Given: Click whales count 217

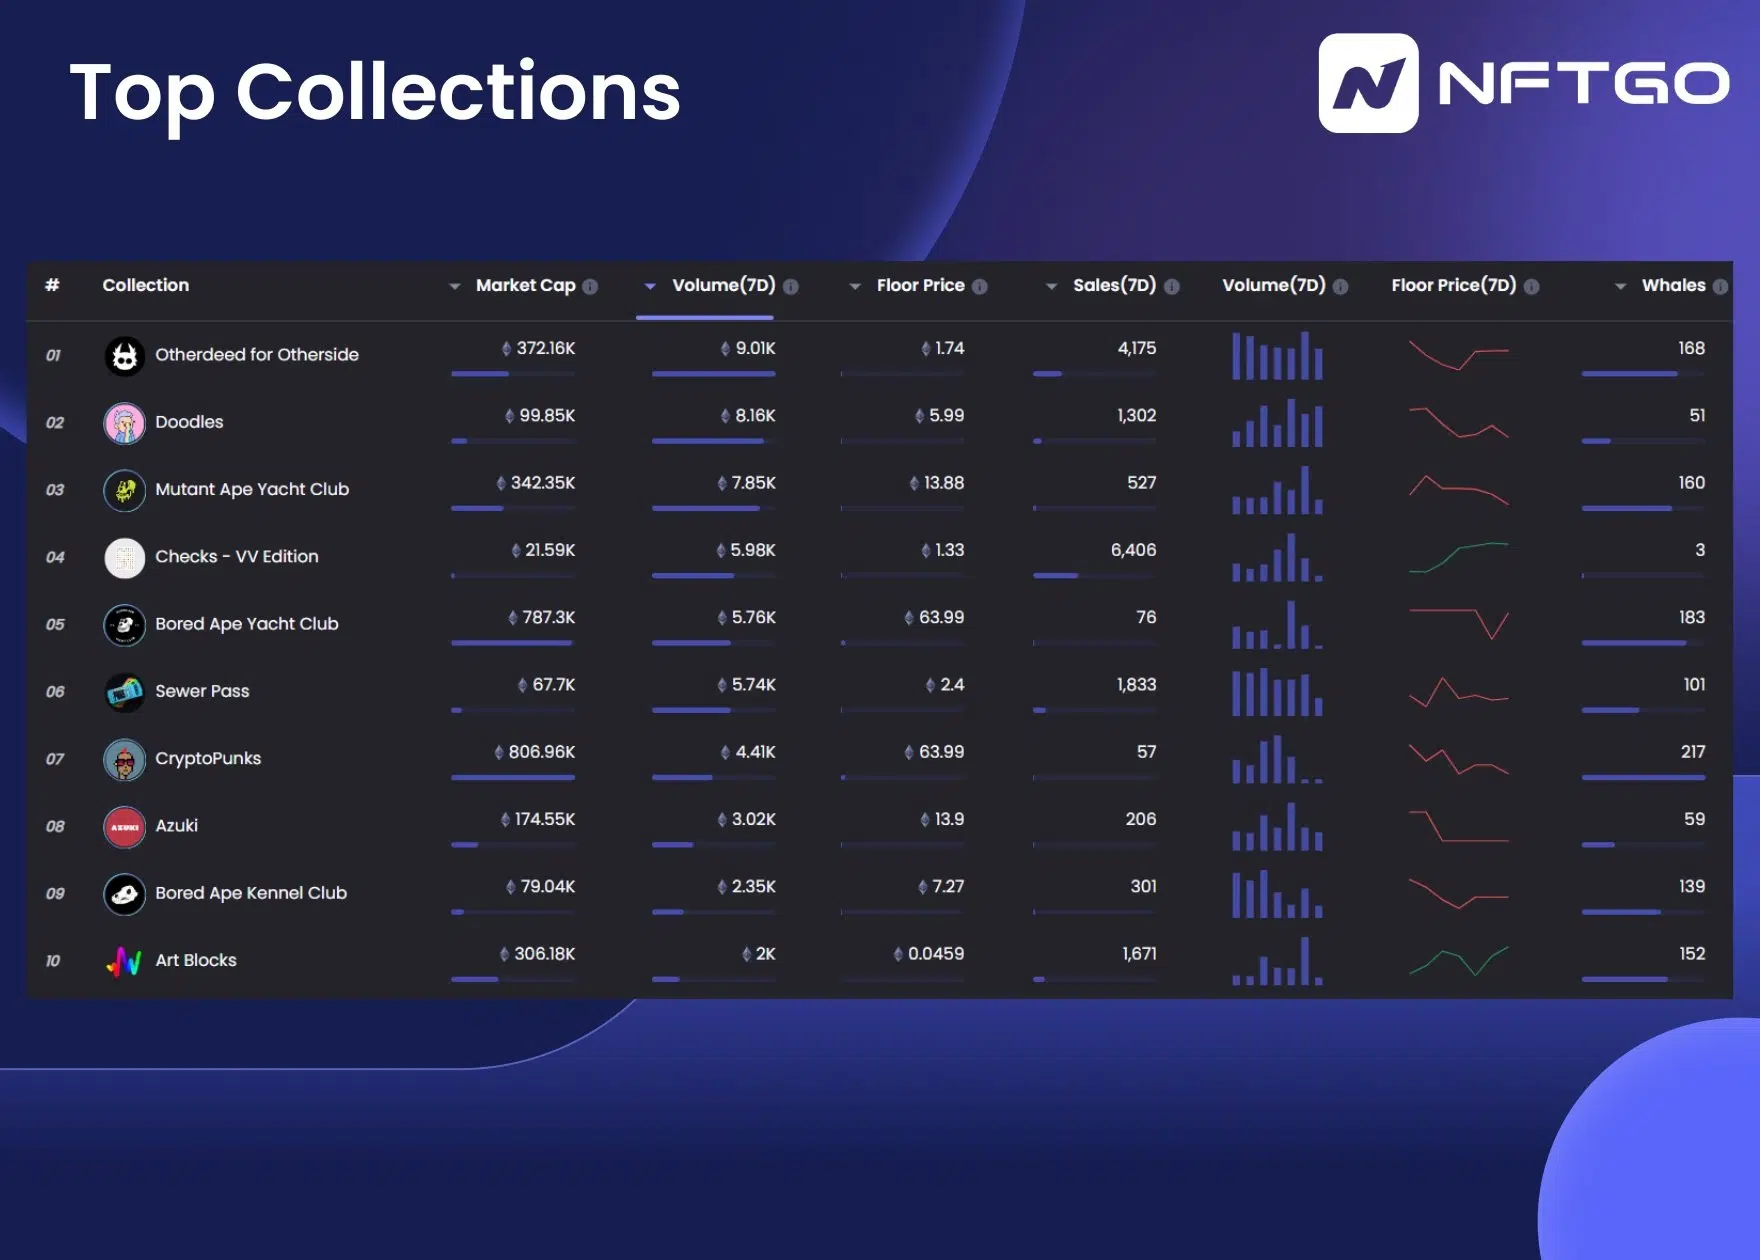Looking at the screenshot, I should coord(1693,753).
